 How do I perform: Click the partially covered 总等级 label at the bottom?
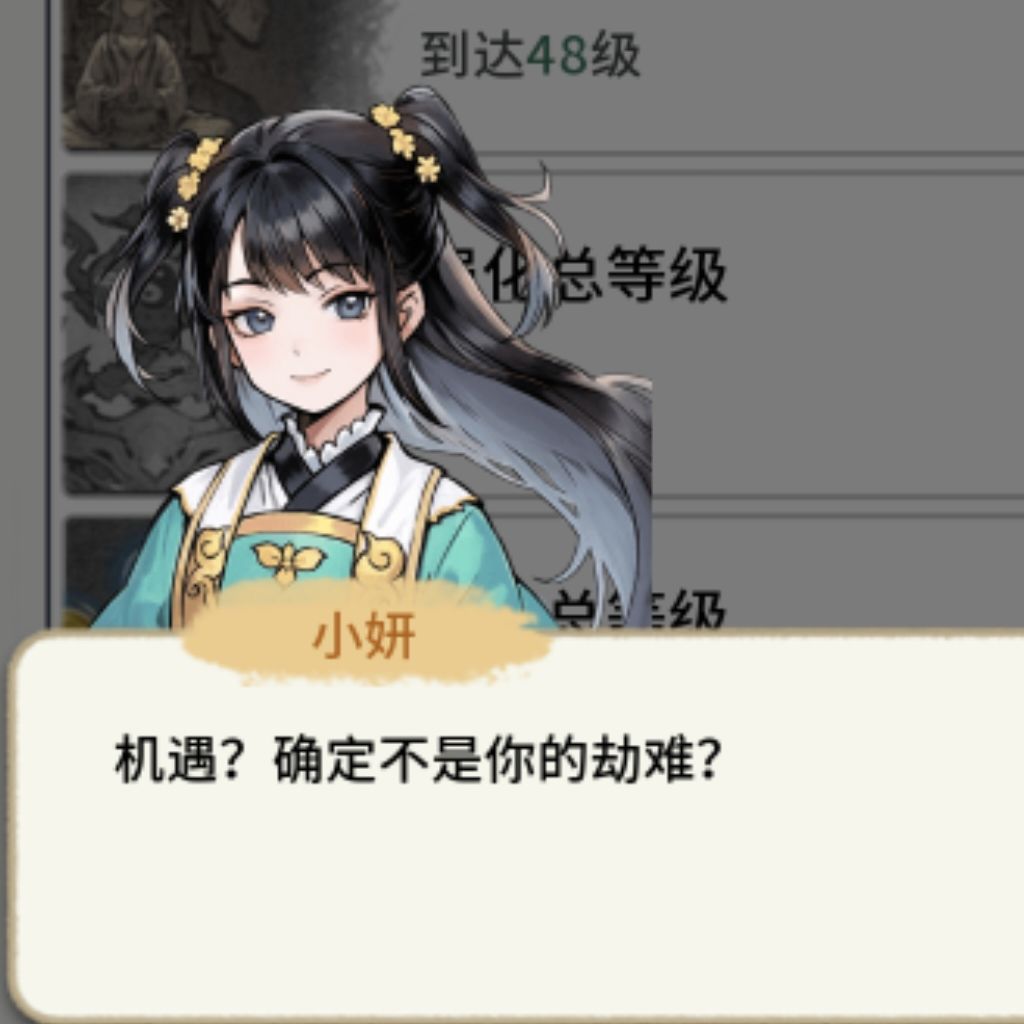click(x=640, y=609)
